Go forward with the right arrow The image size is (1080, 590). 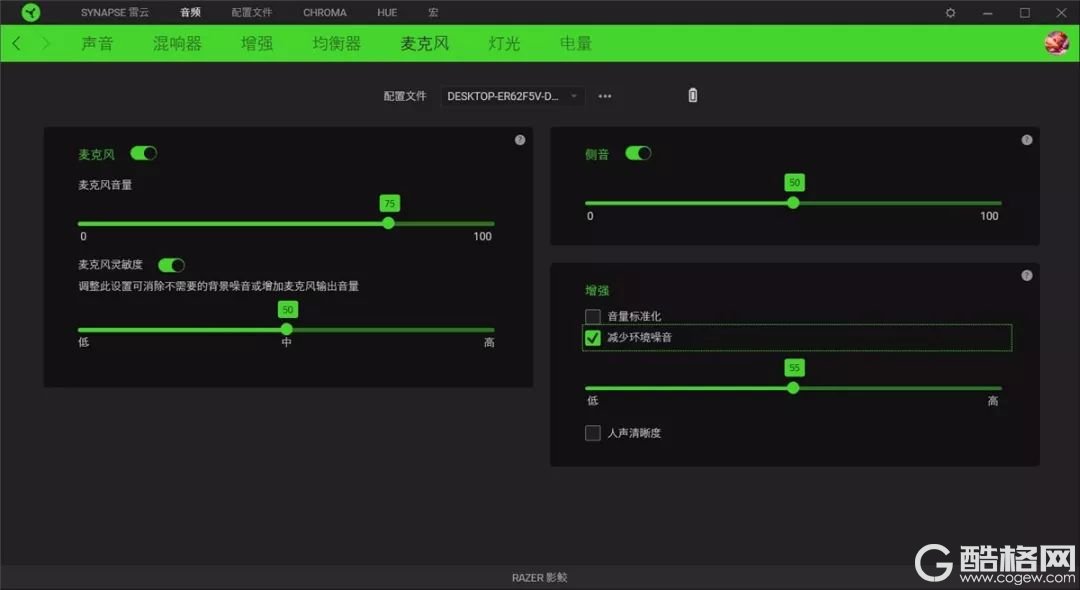click(x=46, y=43)
